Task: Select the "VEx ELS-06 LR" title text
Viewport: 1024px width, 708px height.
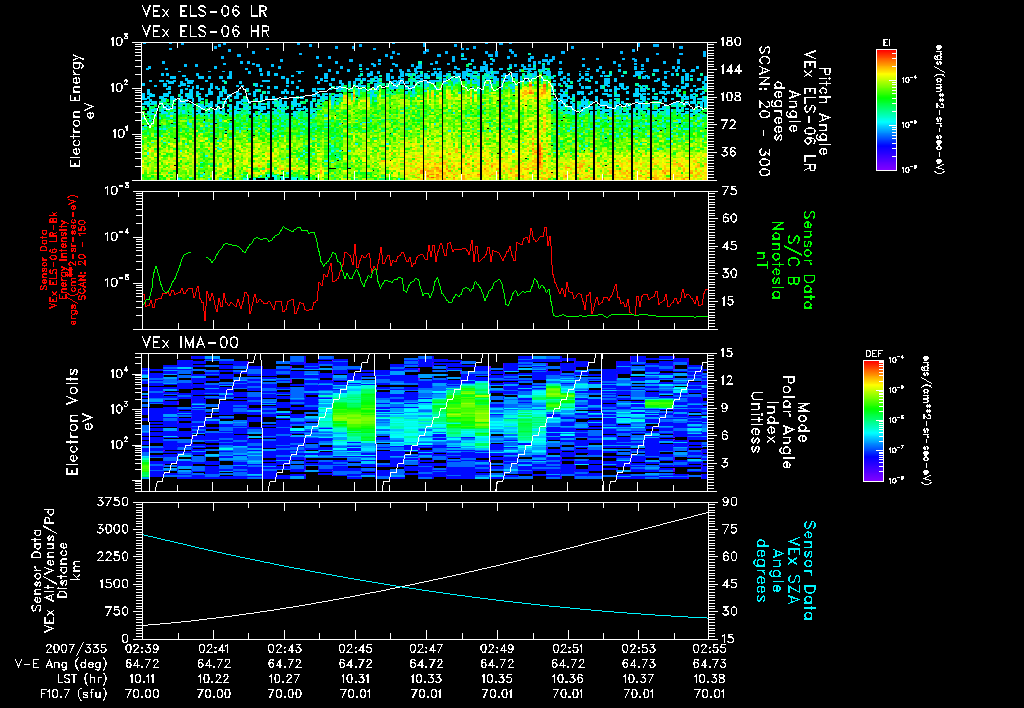Action: pyautogui.click(x=204, y=12)
